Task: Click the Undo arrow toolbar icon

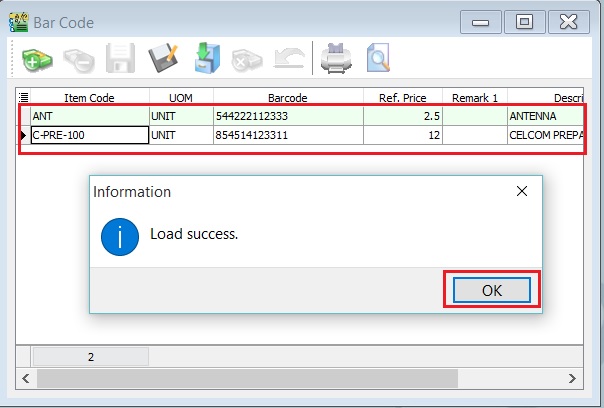Action: pyautogui.click(x=288, y=61)
